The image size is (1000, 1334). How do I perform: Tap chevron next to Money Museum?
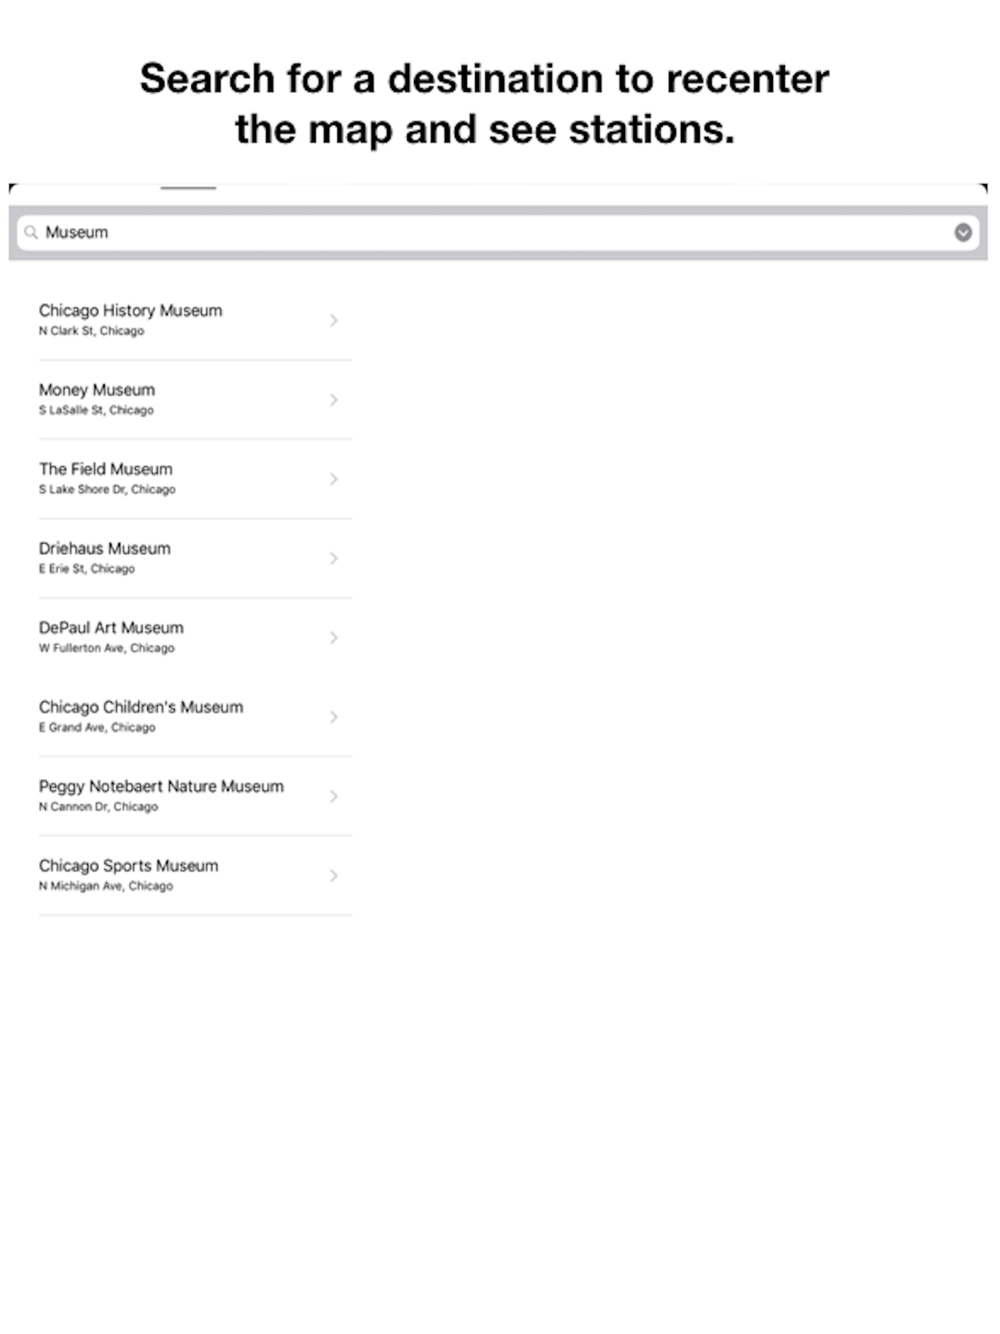[x=334, y=399]
